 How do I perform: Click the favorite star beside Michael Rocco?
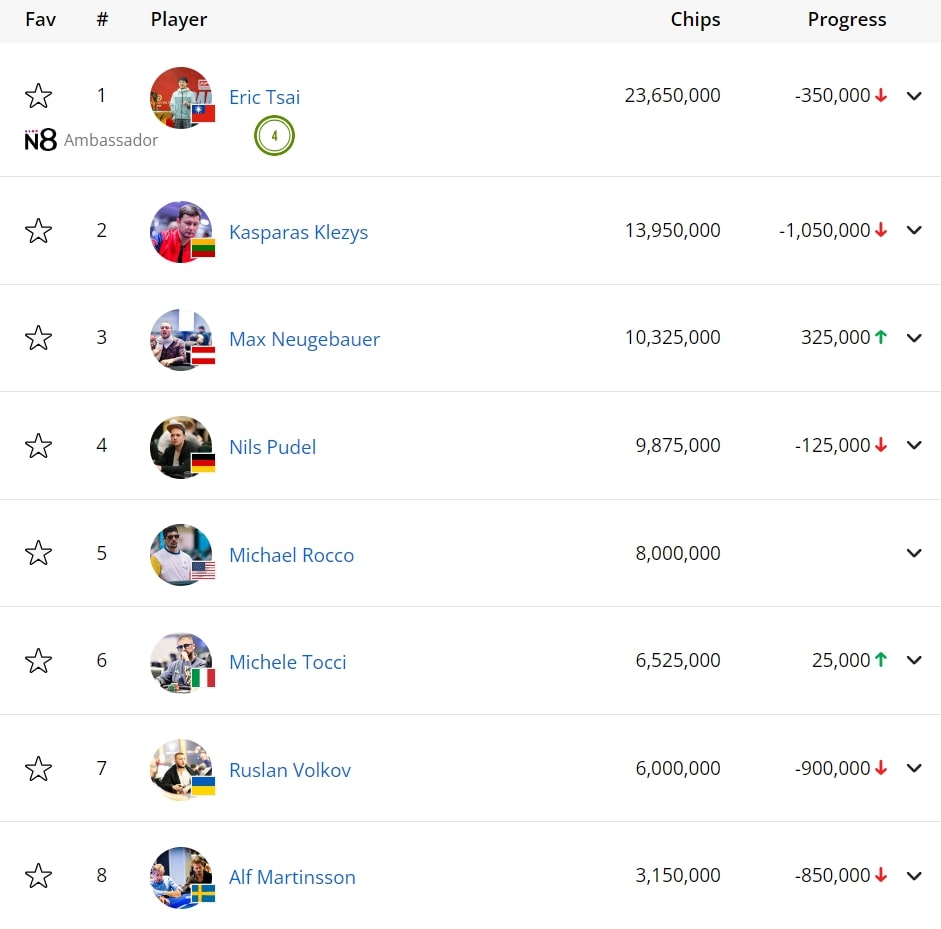click(x=38, y=553)
